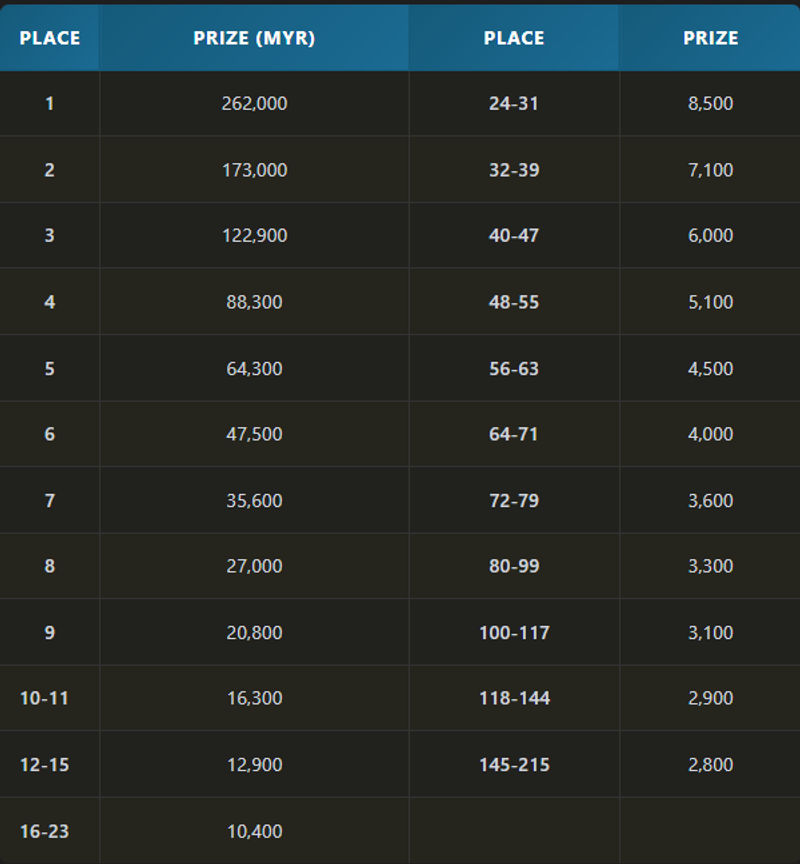Click the PRIZE (MYR) column header
The image size is (800, 864).
click(254, 38)
